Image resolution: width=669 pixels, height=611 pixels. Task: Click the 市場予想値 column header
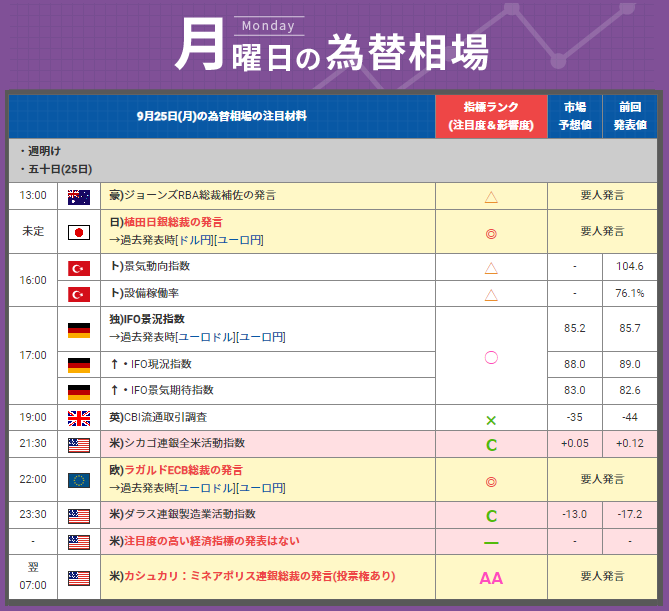pyautogui.click(x=575, y=116)
